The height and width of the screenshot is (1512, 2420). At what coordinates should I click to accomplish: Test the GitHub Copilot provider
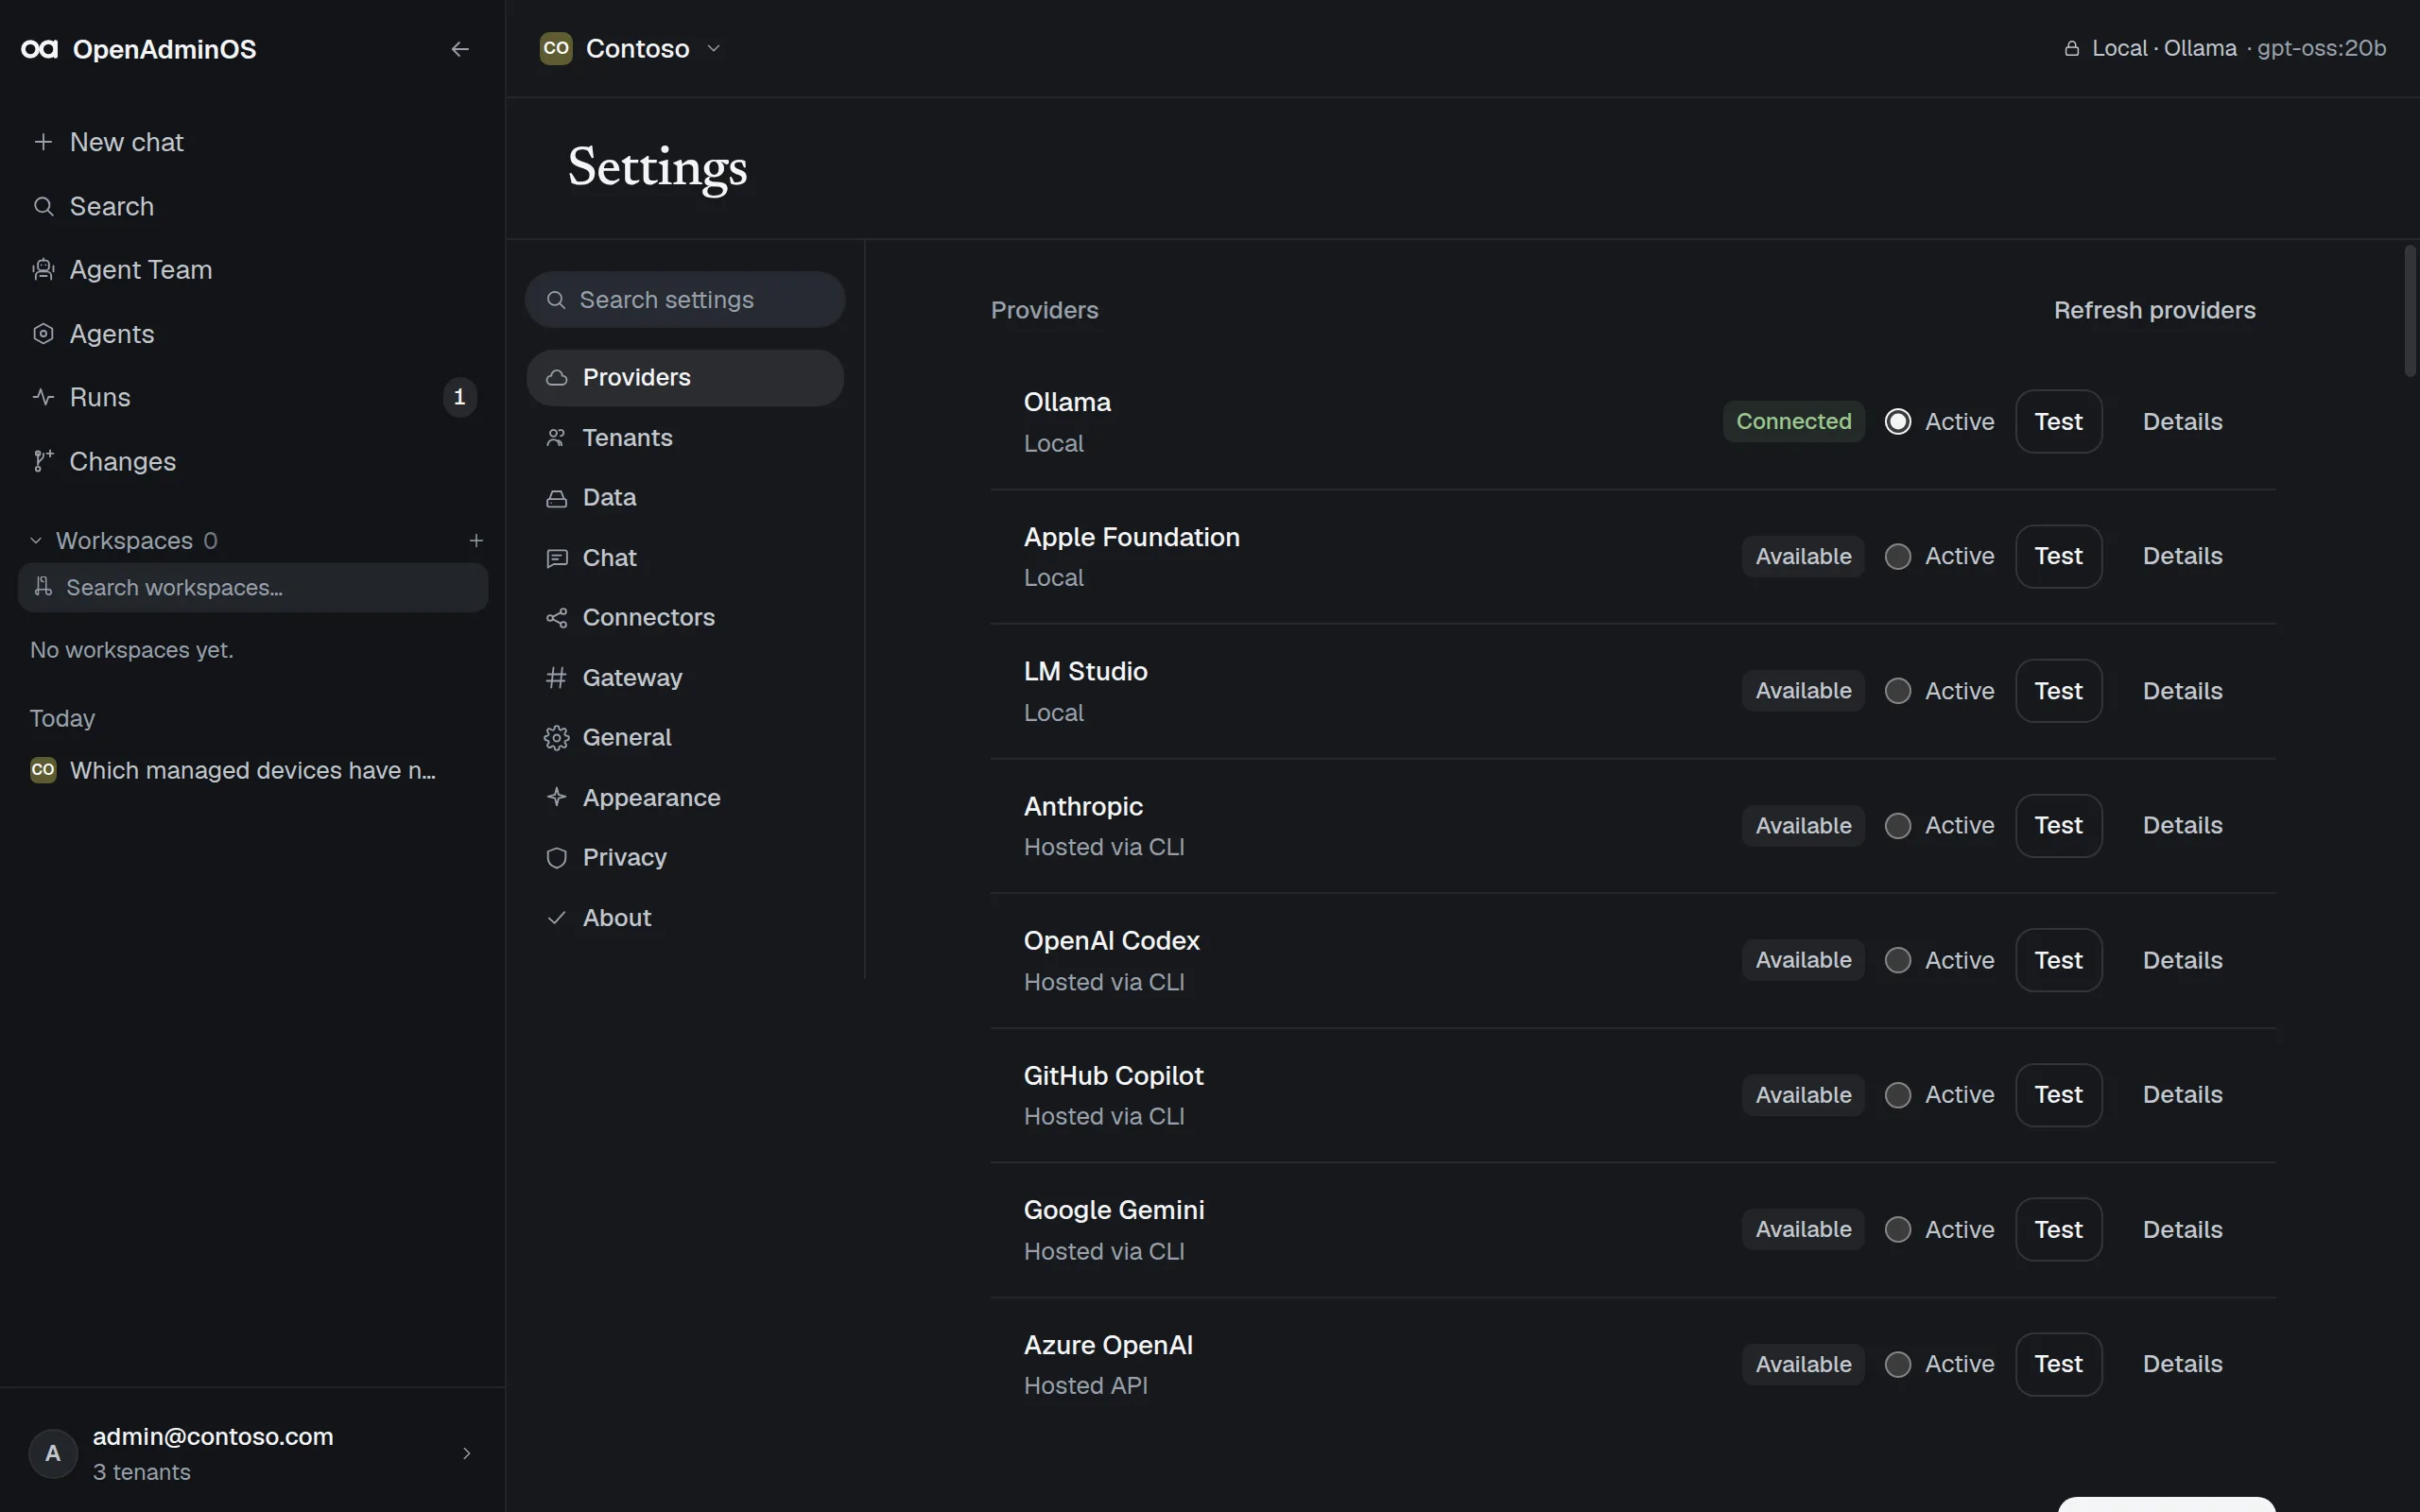(2058, 1095)
